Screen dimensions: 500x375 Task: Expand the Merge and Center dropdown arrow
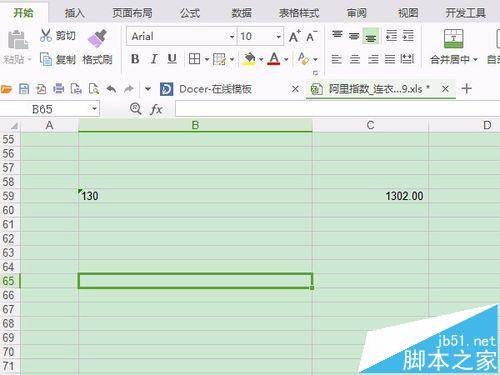[475, 60]
